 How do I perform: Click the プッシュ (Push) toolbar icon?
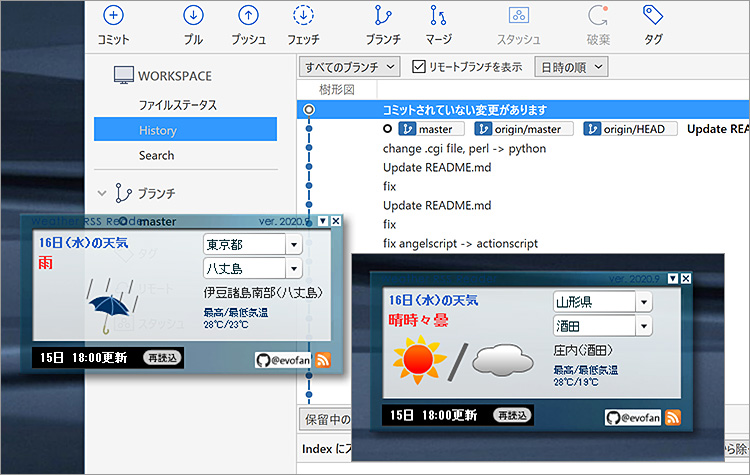click(x=248, y=15)
